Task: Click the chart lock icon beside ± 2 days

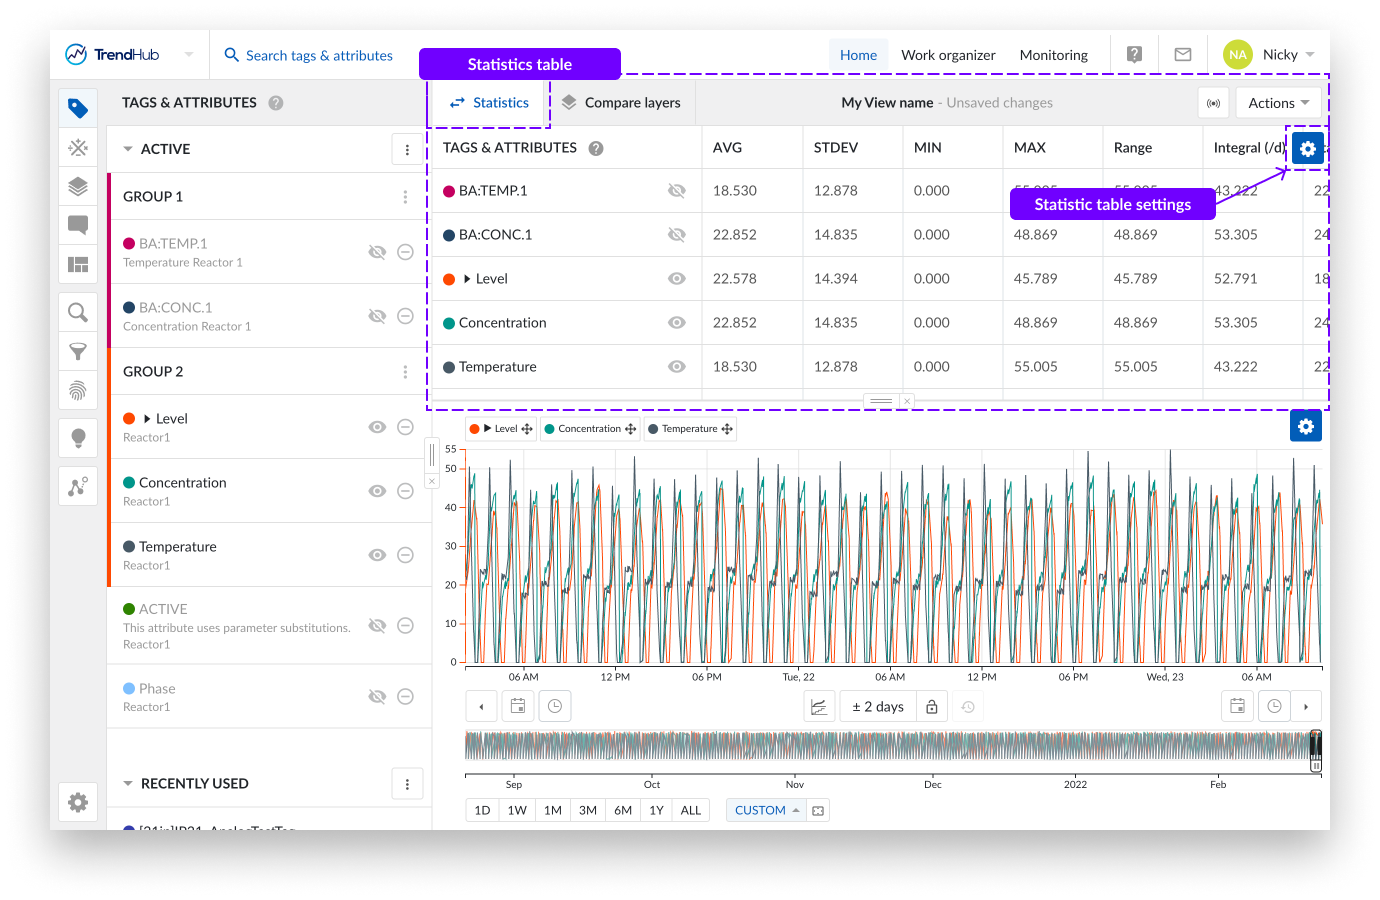Action: [932, 707]
